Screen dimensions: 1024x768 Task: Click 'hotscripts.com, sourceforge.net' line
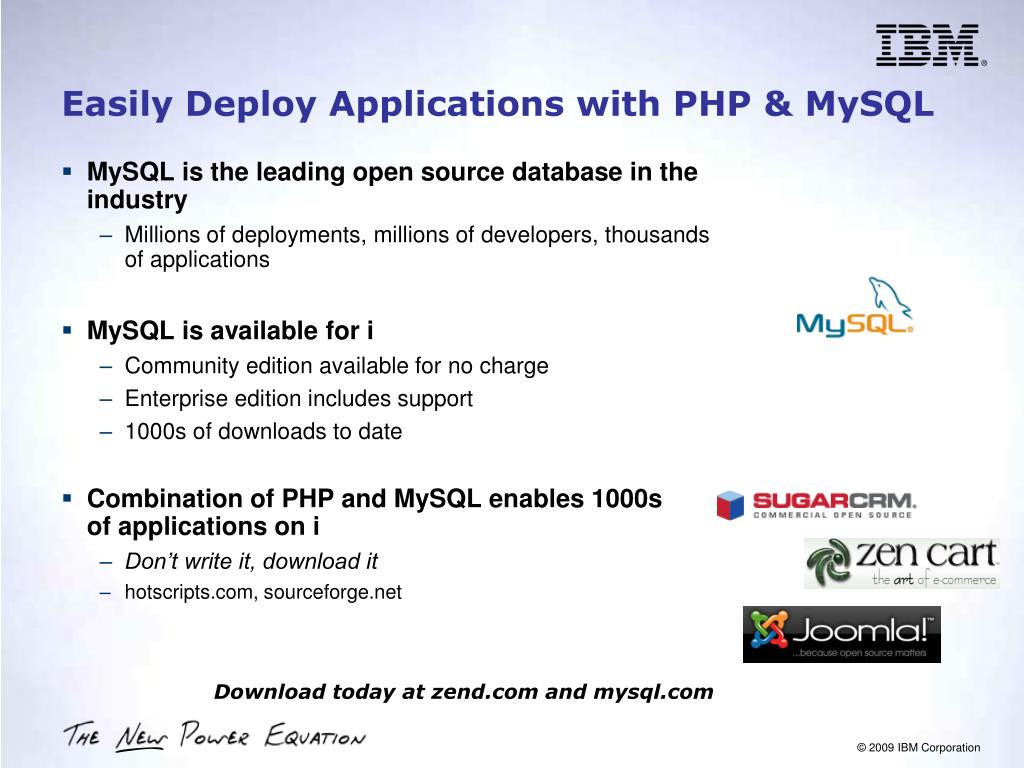tap(263, 592)
